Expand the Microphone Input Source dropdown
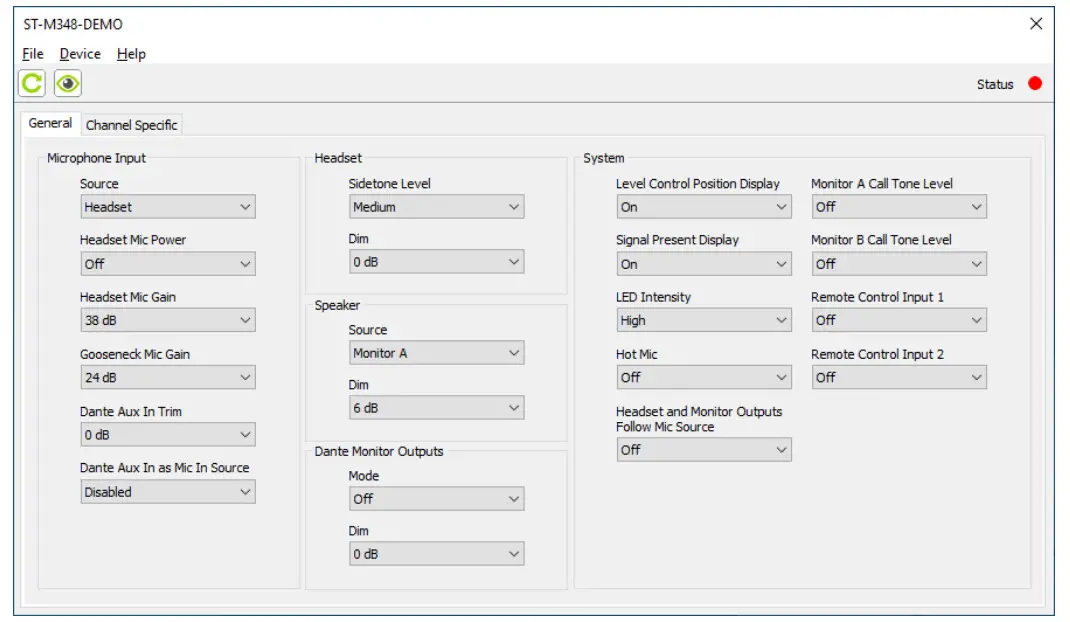The image size is (1070, 622). [167, 207]
